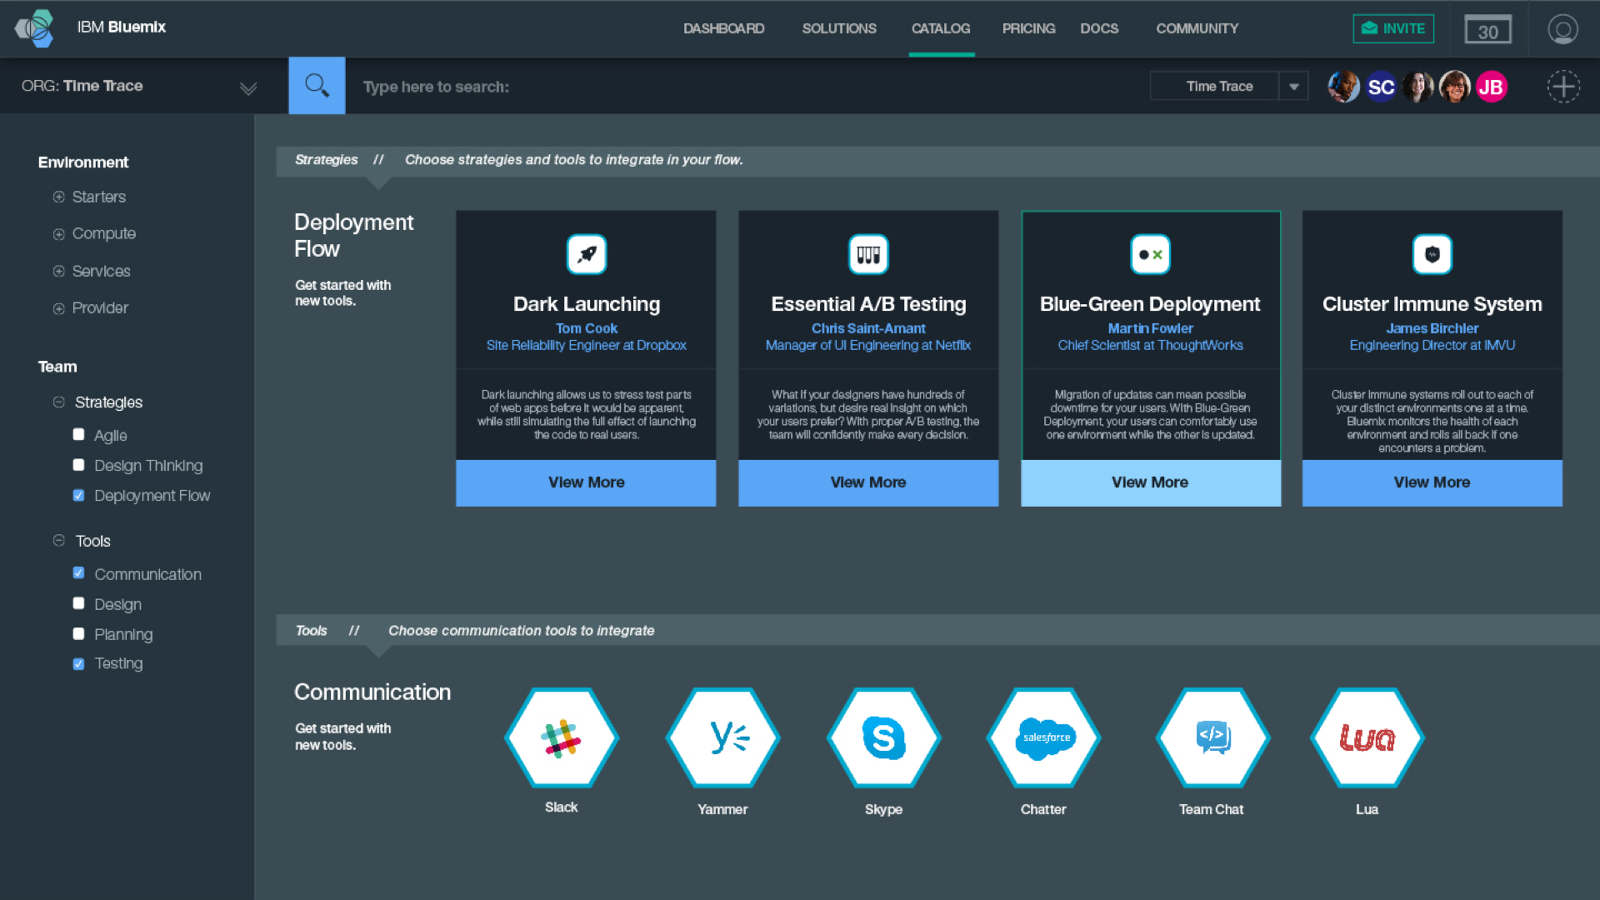Choose the Skype integration icon

[x=884, y=738]
